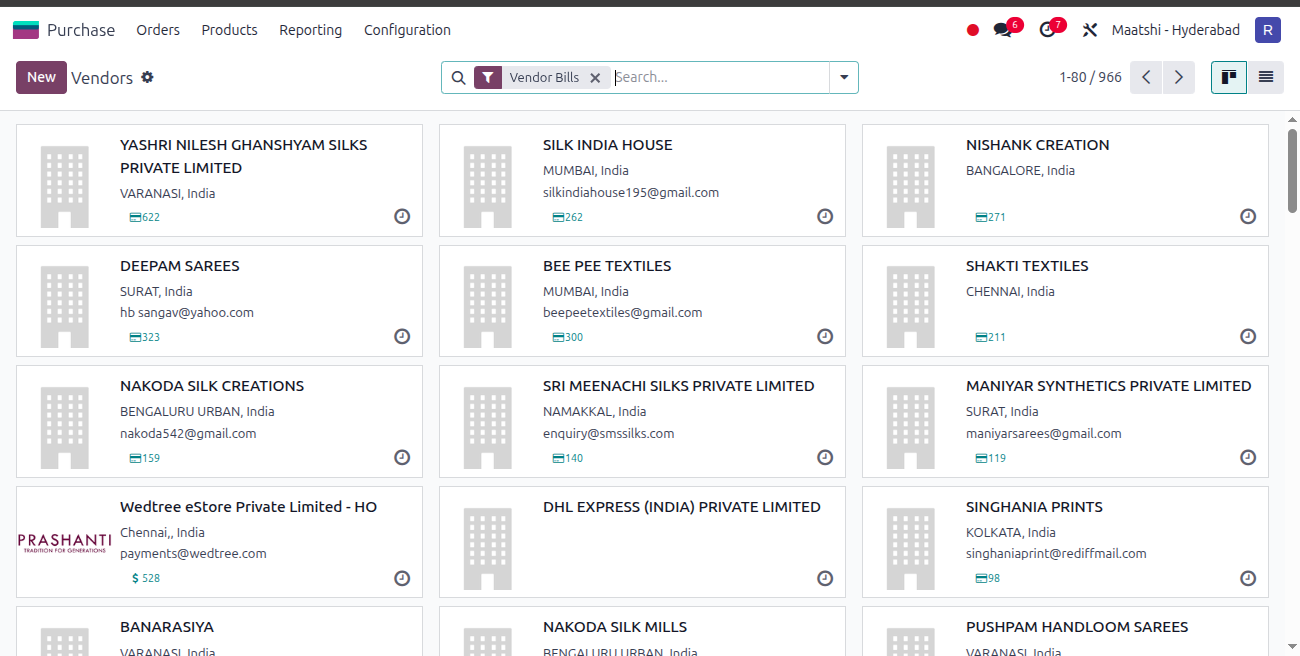Switch to List view
Viewport: 1300px width, 656px height.
coord(1266,77)
